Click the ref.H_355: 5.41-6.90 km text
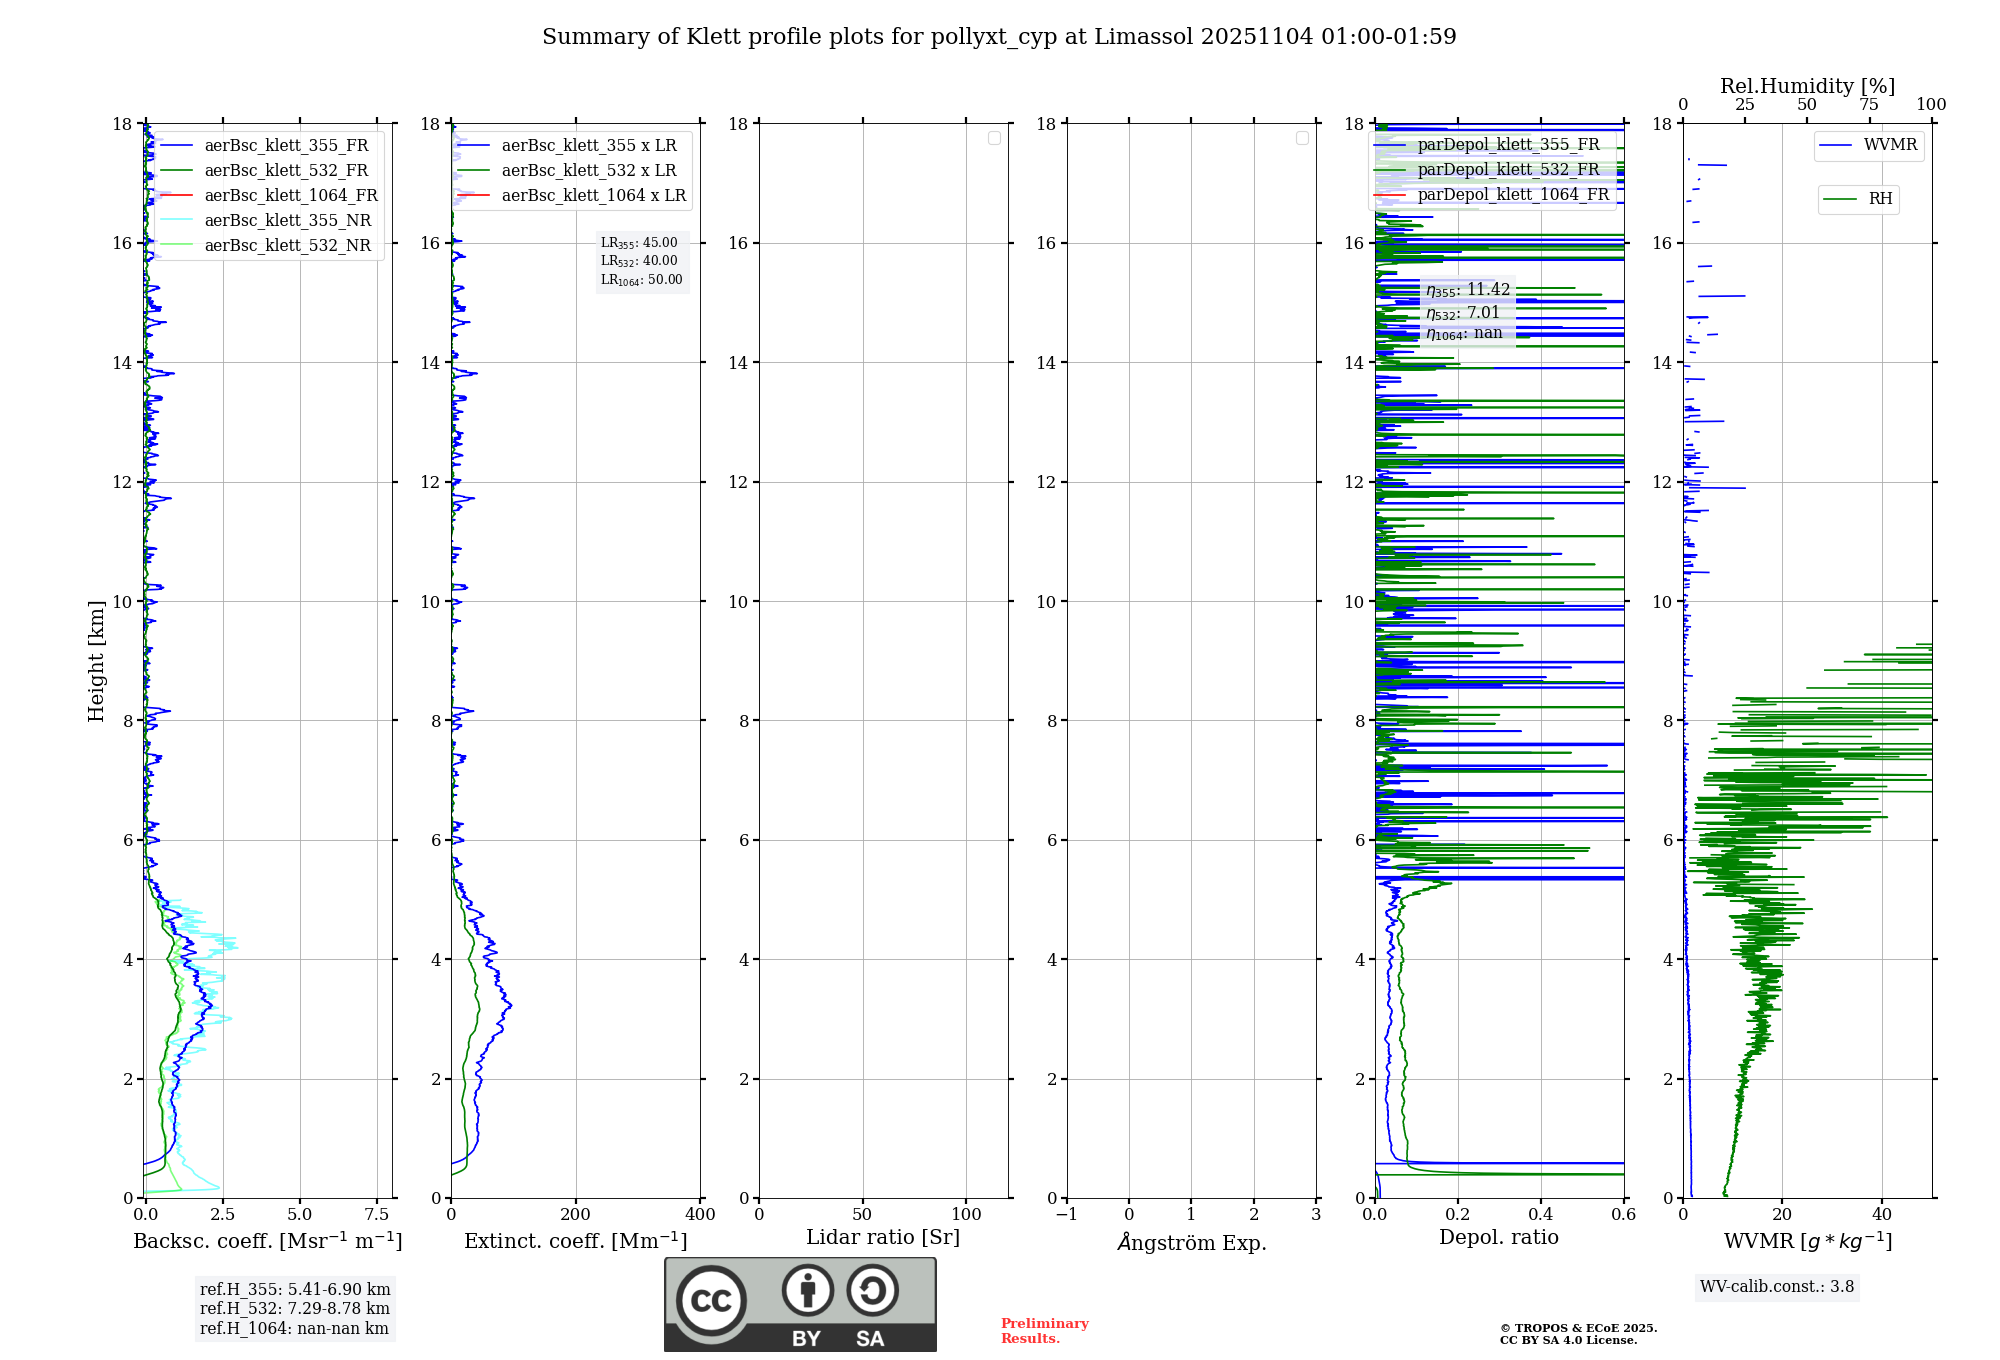Image resolution: width=2000 pixels, height=1360 pixels. click(294, 1290)
